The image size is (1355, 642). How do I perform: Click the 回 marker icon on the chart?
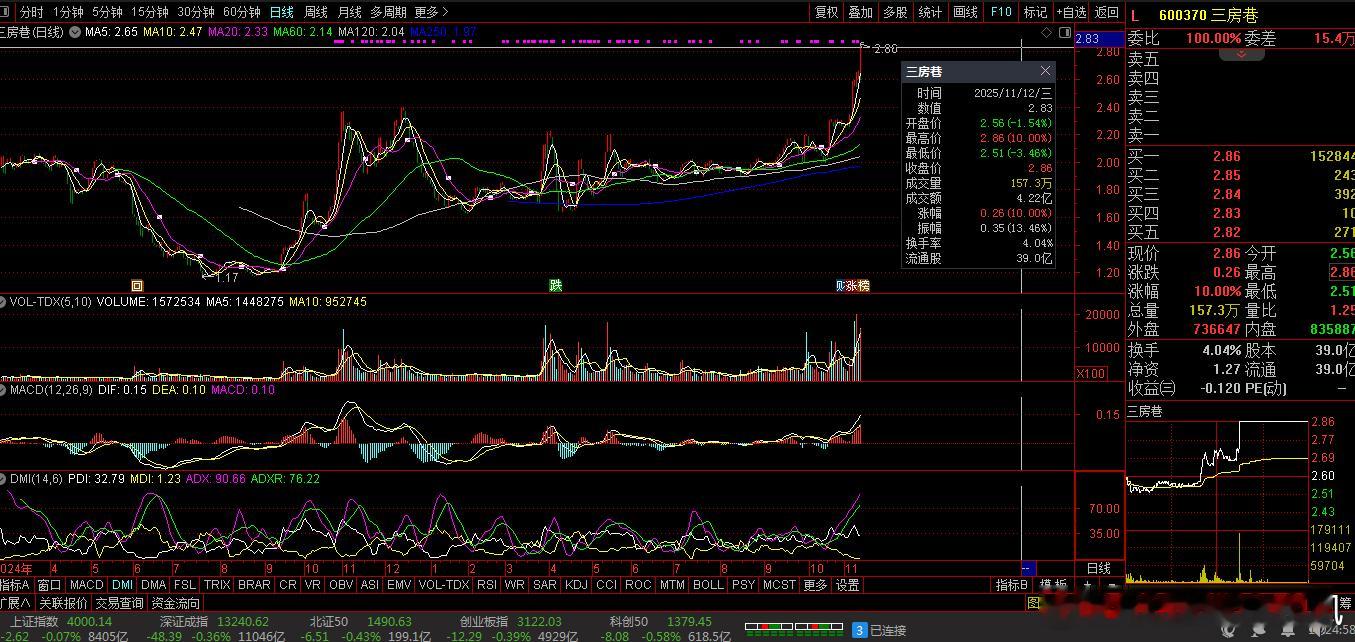(x=137, y=285)
